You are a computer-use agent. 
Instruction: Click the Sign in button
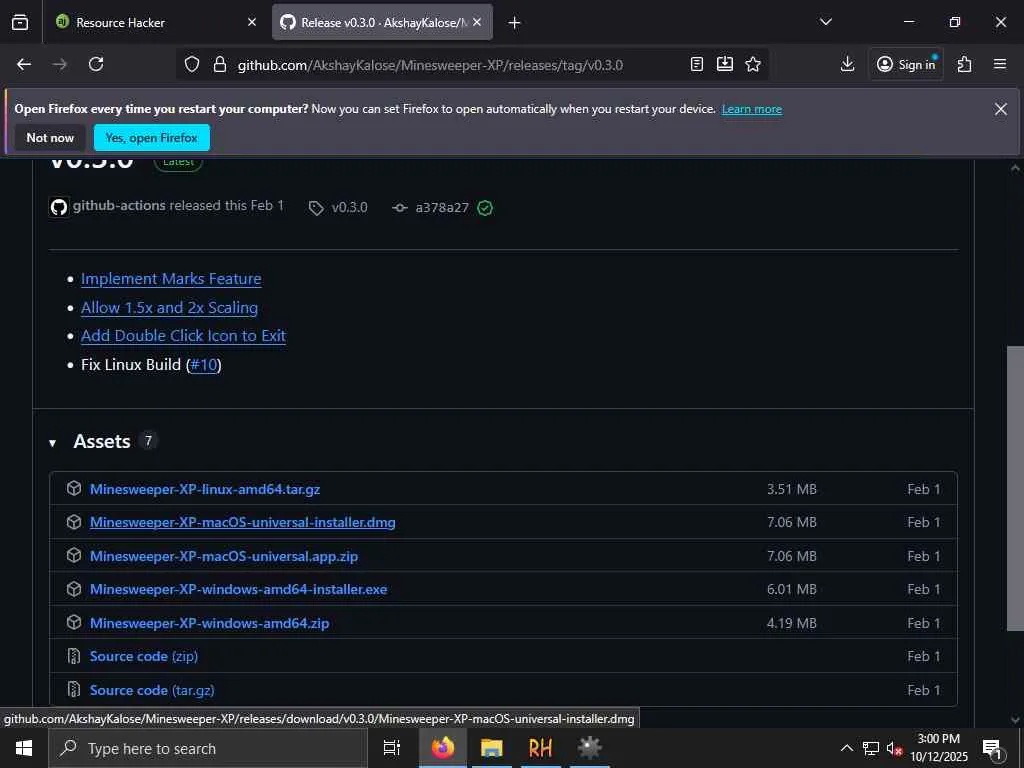(906, 64)
